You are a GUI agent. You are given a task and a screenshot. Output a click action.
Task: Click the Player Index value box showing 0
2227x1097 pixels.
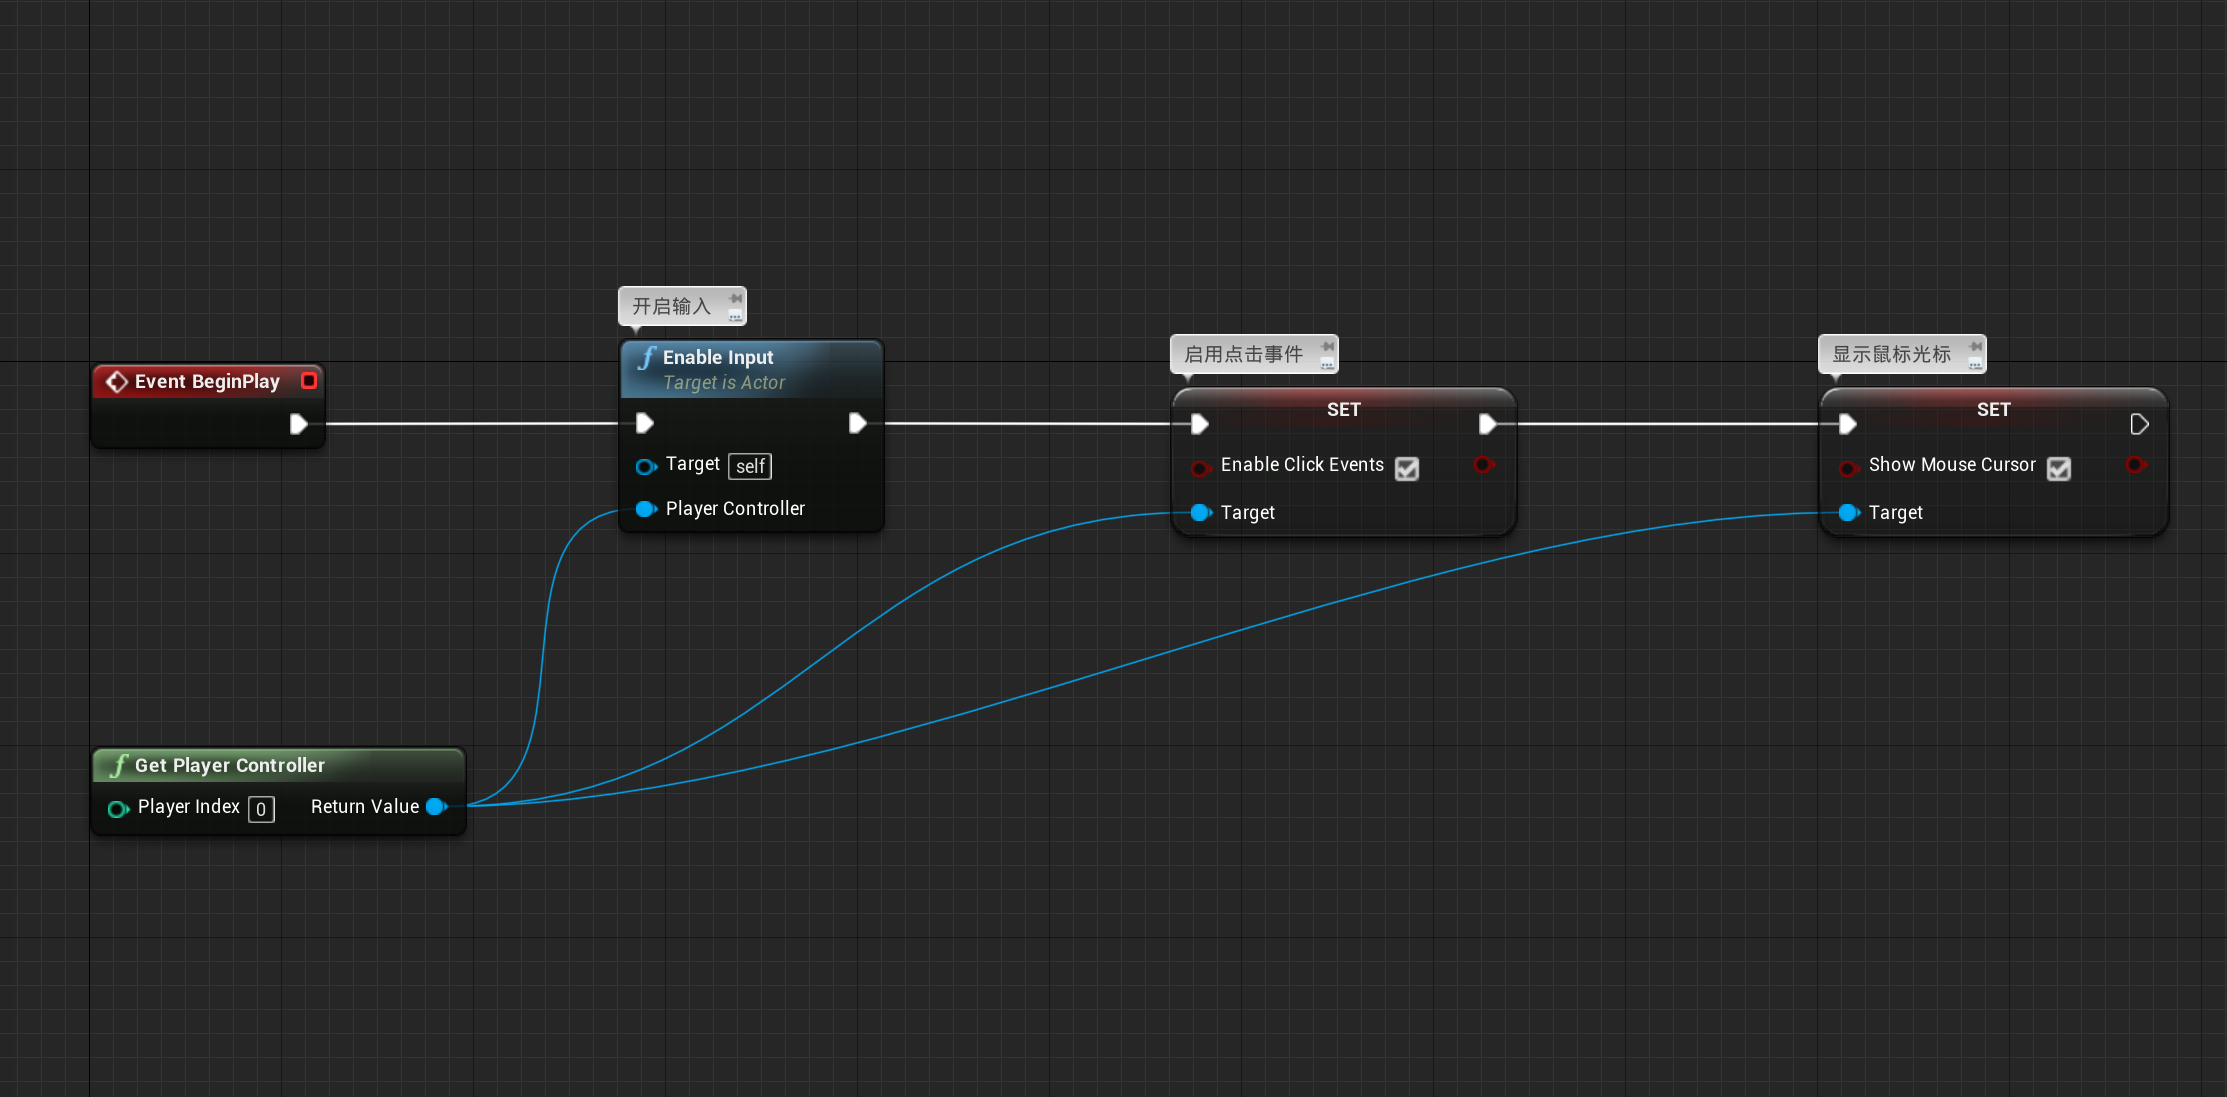click(261, 810)
